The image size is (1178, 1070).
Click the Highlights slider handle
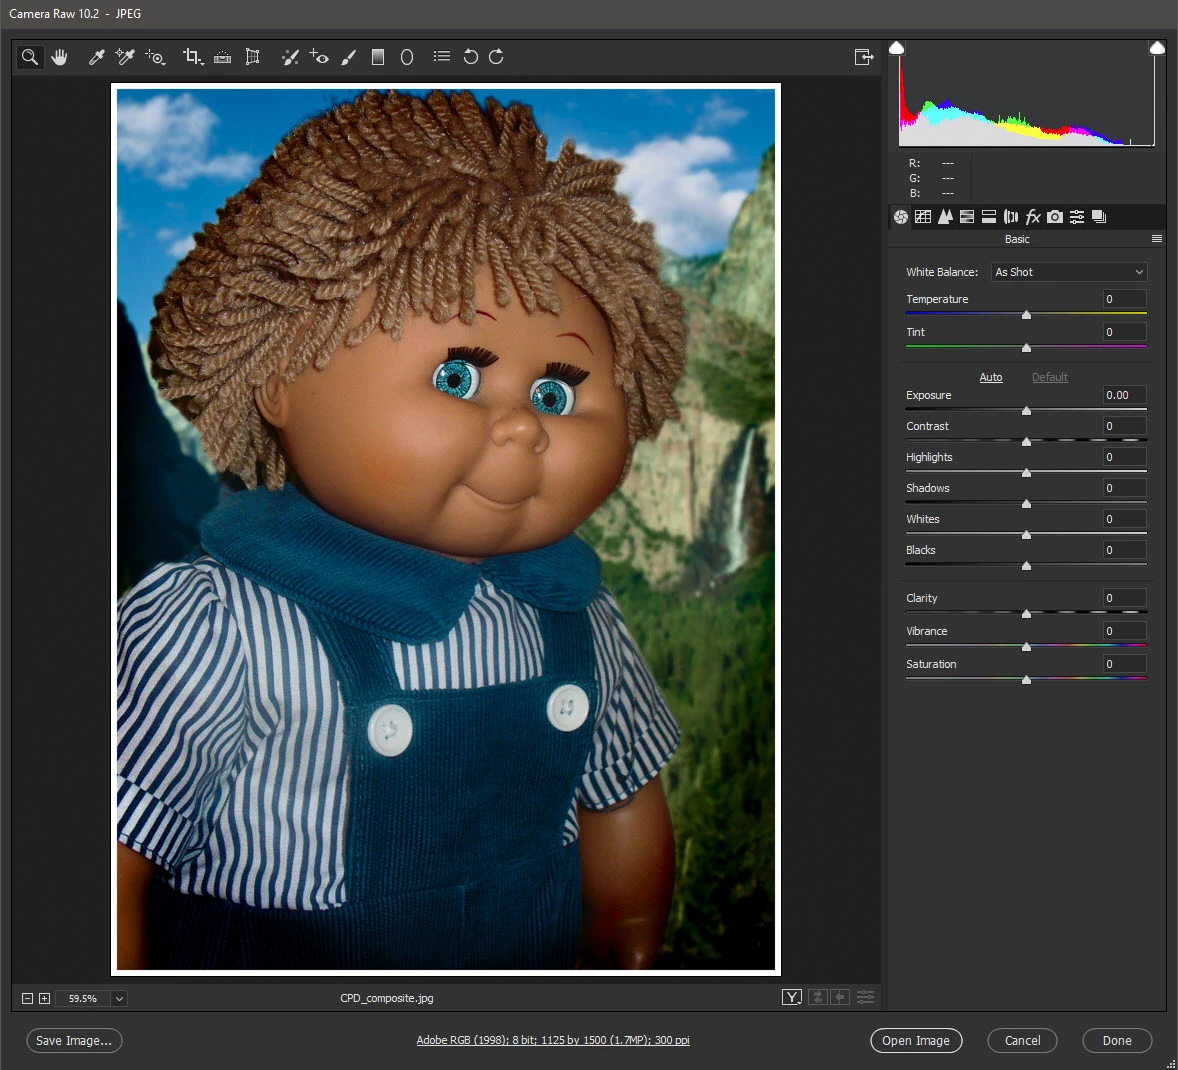point(1026,473)
